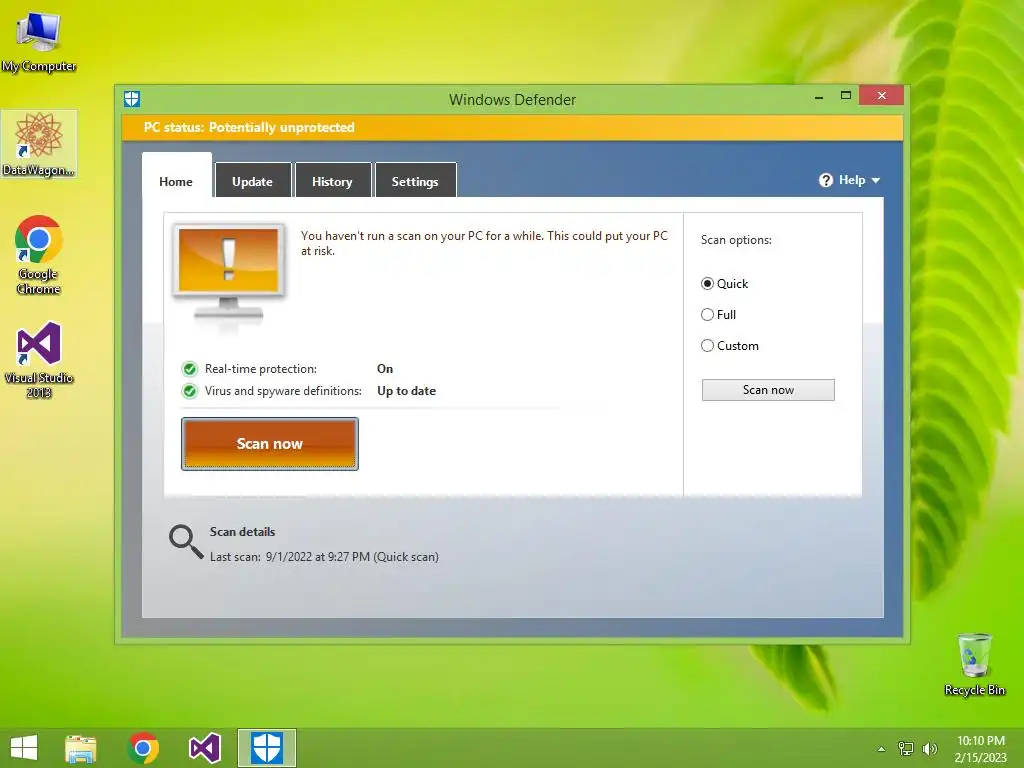Screen dimensions: 1024x768
Task: Select the Full scan option
Action: point(707,315)
